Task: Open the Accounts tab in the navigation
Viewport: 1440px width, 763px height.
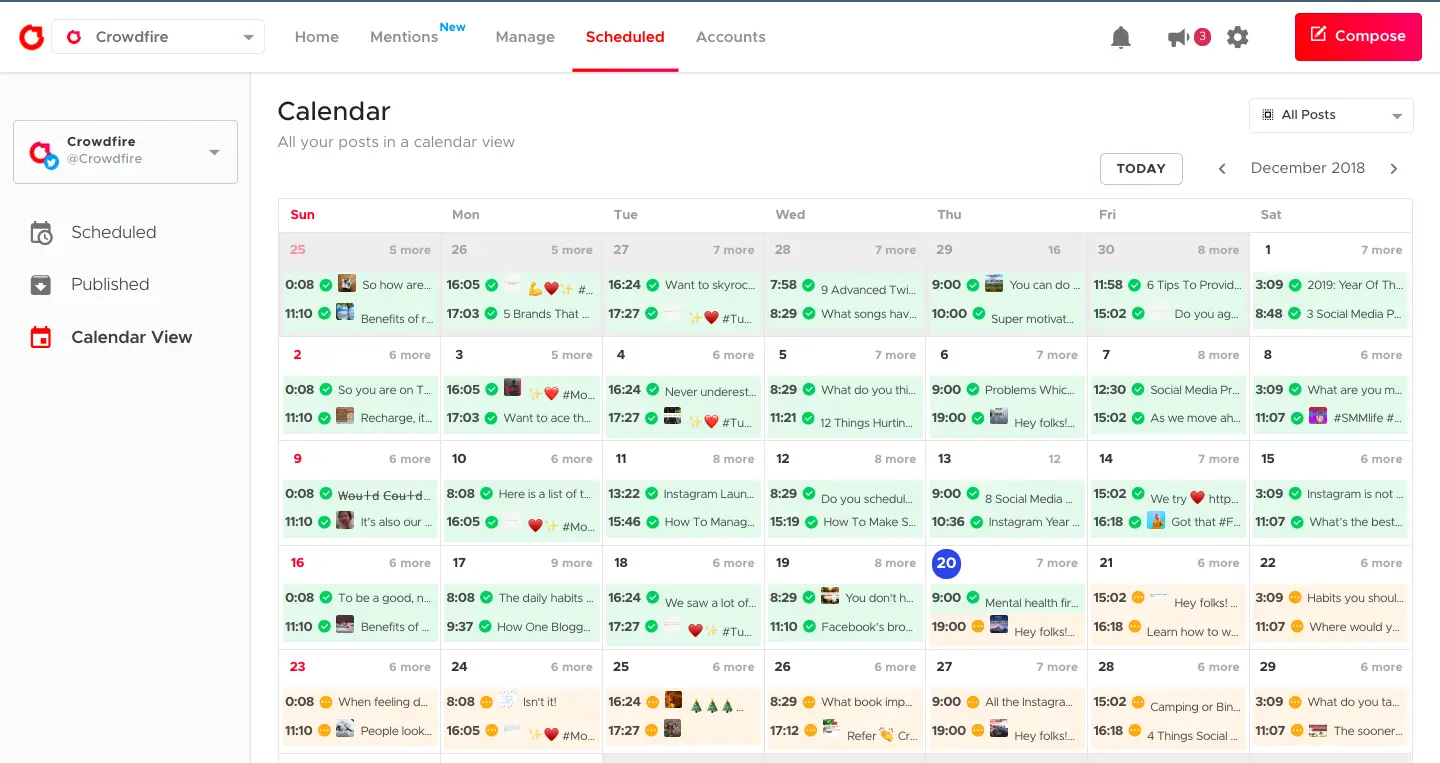Action: 730,36
